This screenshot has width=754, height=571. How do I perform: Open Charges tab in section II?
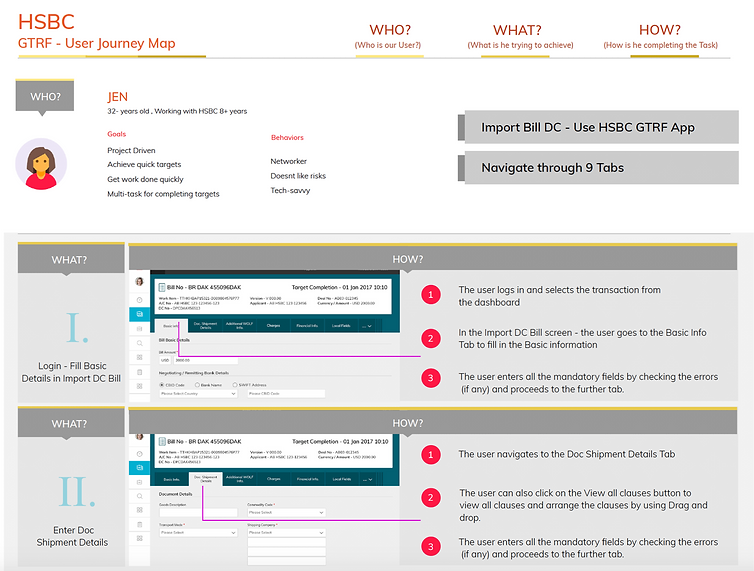(274, 479)
